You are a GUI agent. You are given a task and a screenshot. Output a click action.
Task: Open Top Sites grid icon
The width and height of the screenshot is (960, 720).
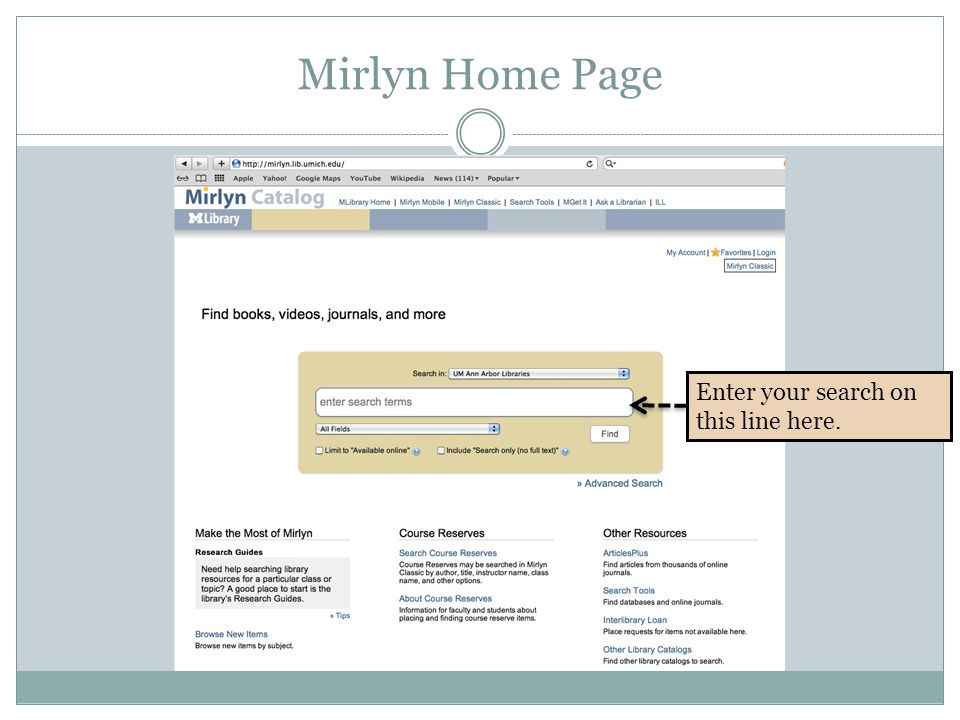pyautogui.click(x=219, y=178)
